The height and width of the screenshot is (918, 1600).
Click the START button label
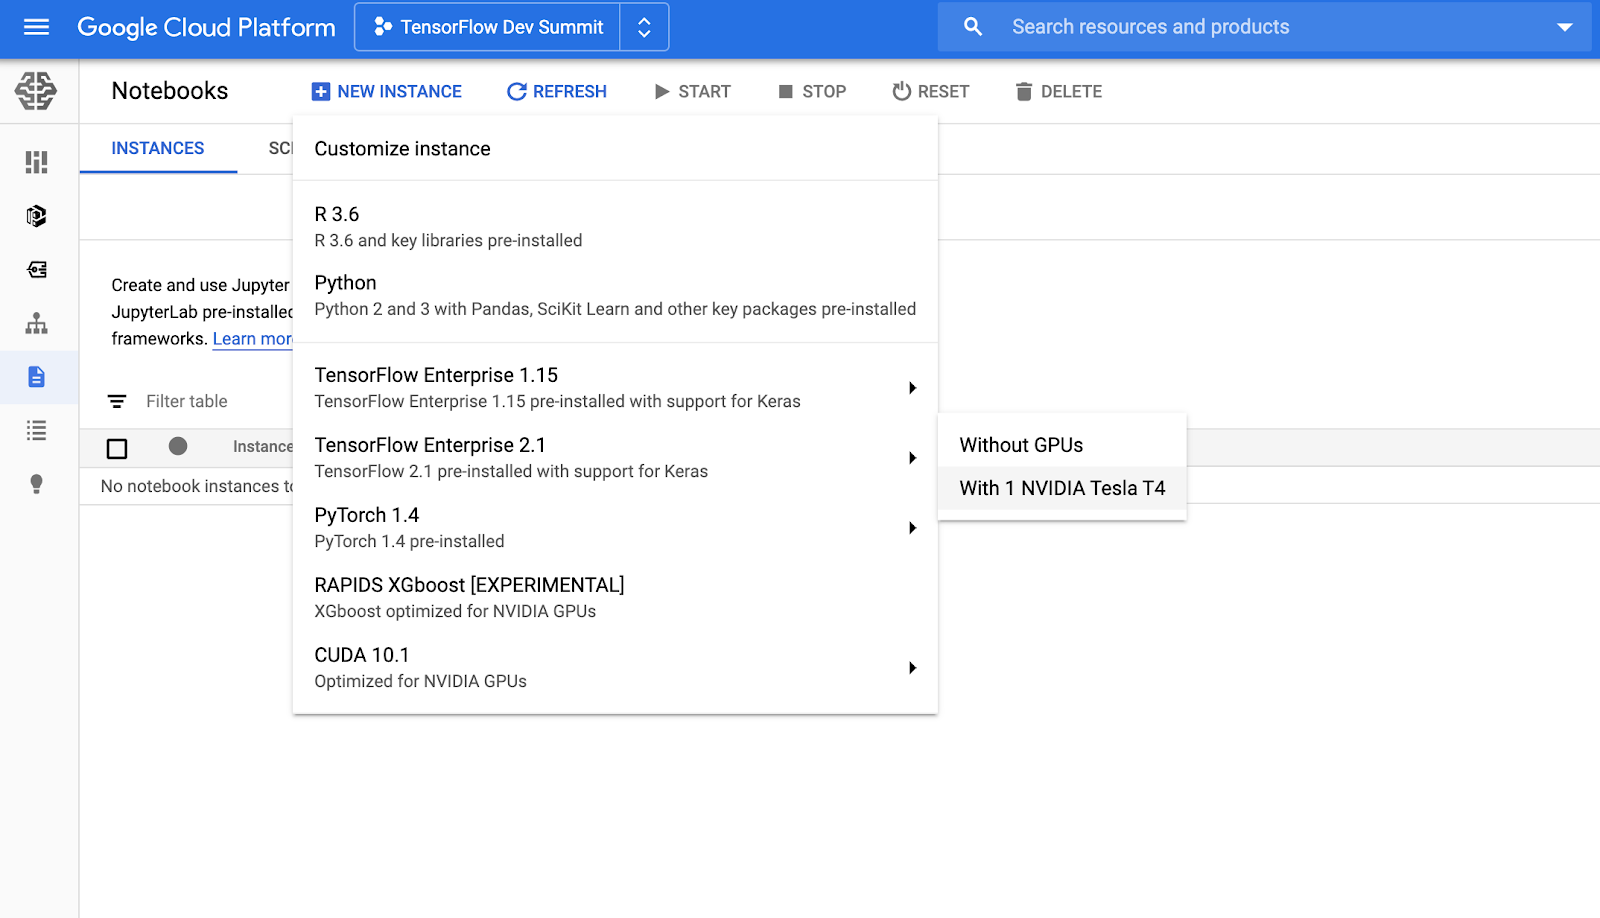705,92
